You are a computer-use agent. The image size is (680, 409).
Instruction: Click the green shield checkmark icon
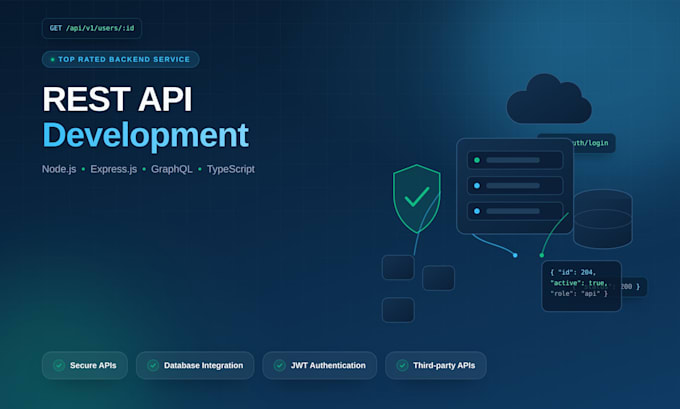(417, 198)
